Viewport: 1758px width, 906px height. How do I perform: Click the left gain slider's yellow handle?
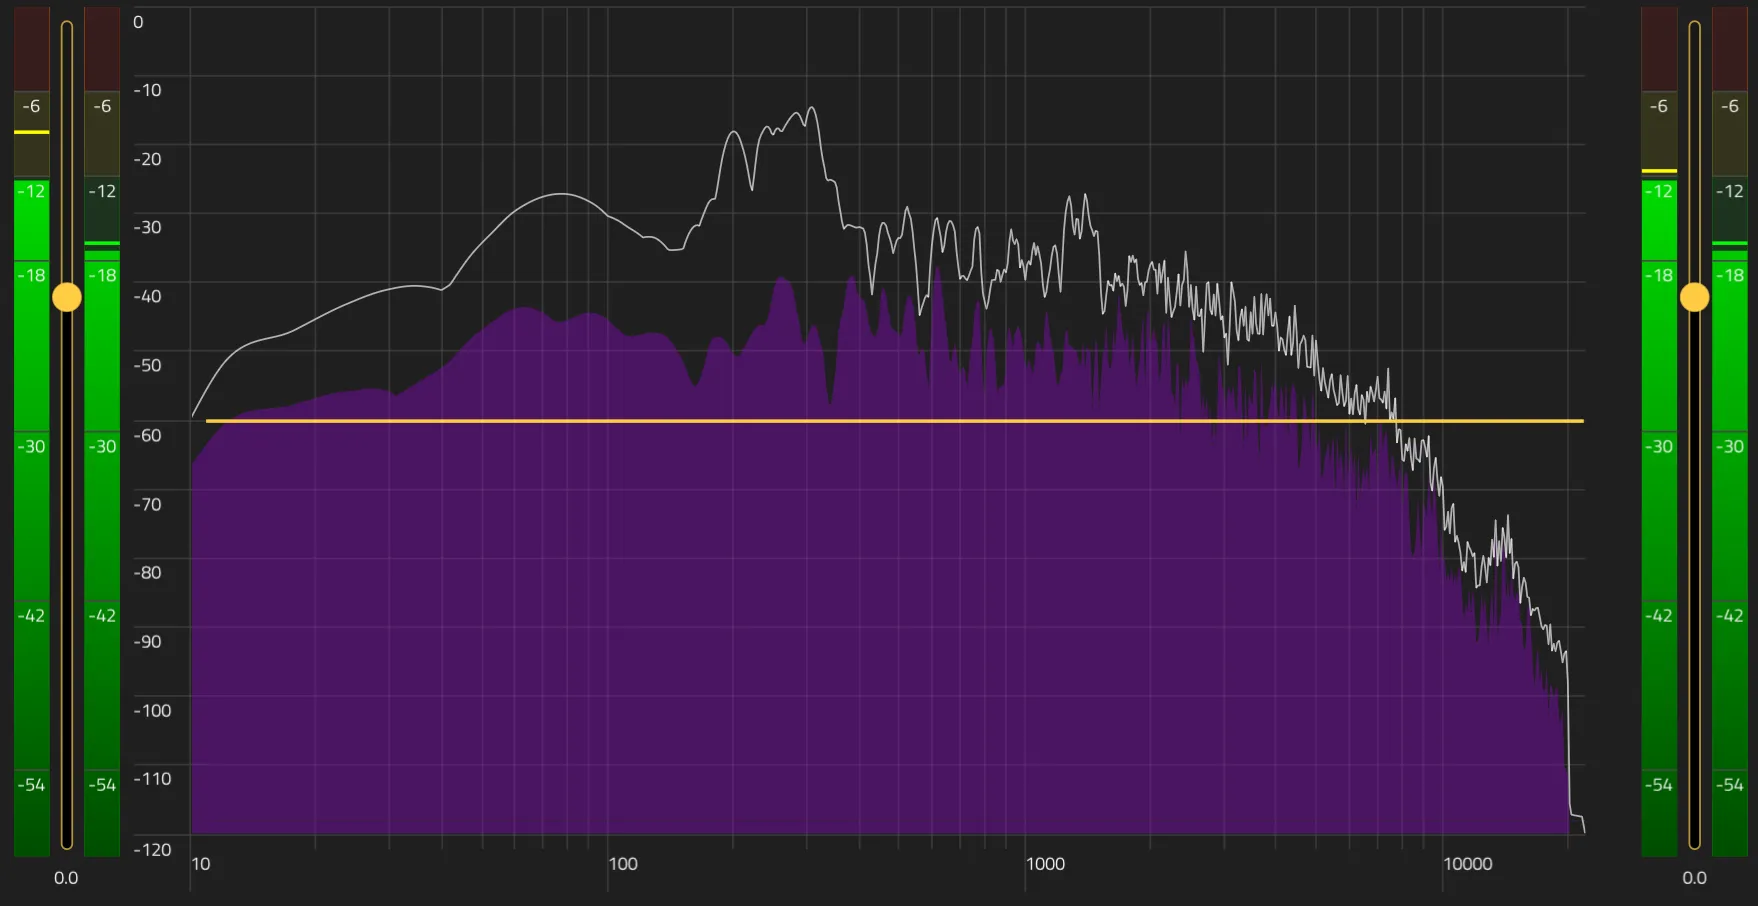67,297
